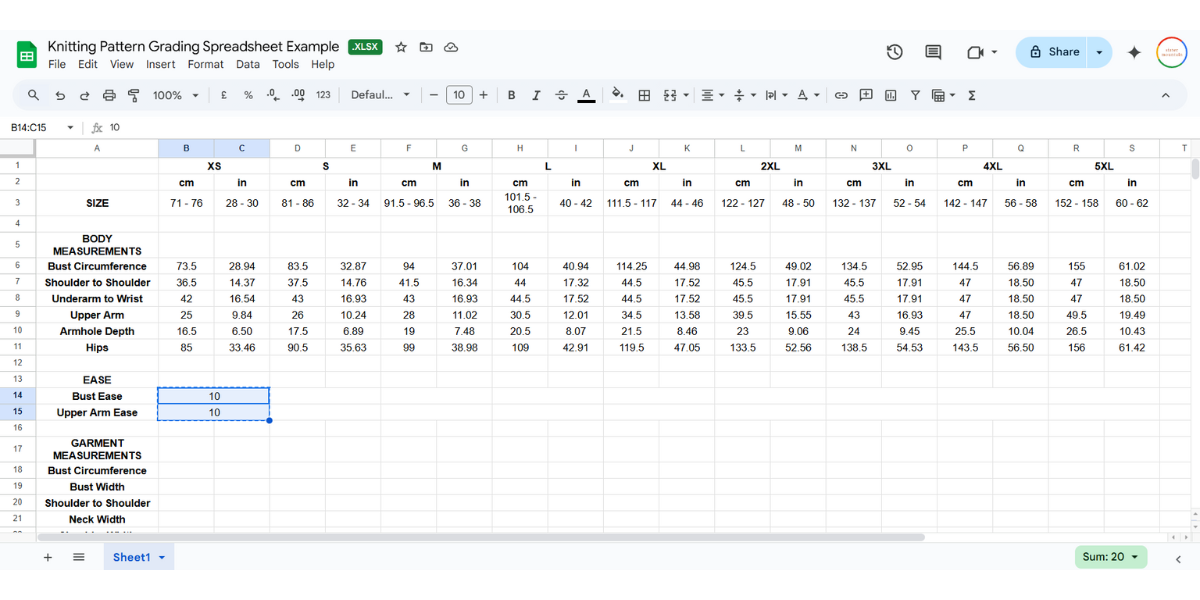The width and height of the screenshot is (1200, 600).
Task: Decrease font size minus button
Action: (x=434, y=95)
